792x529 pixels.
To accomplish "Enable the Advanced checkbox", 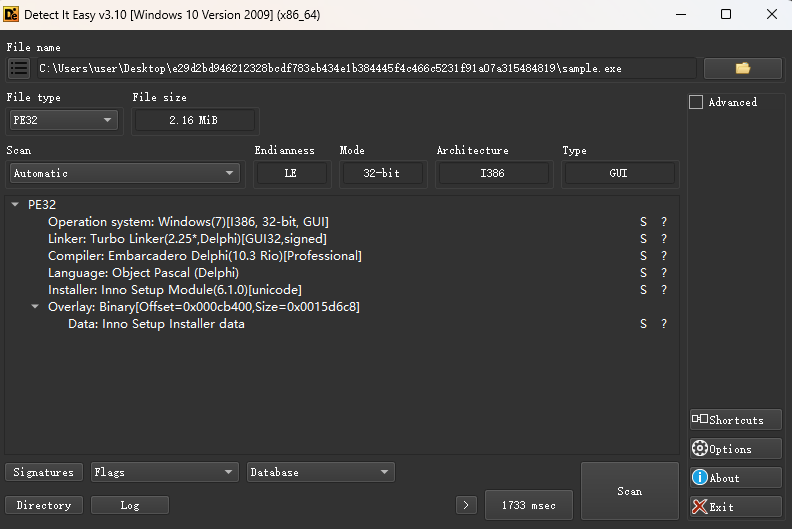I will 696,102.
